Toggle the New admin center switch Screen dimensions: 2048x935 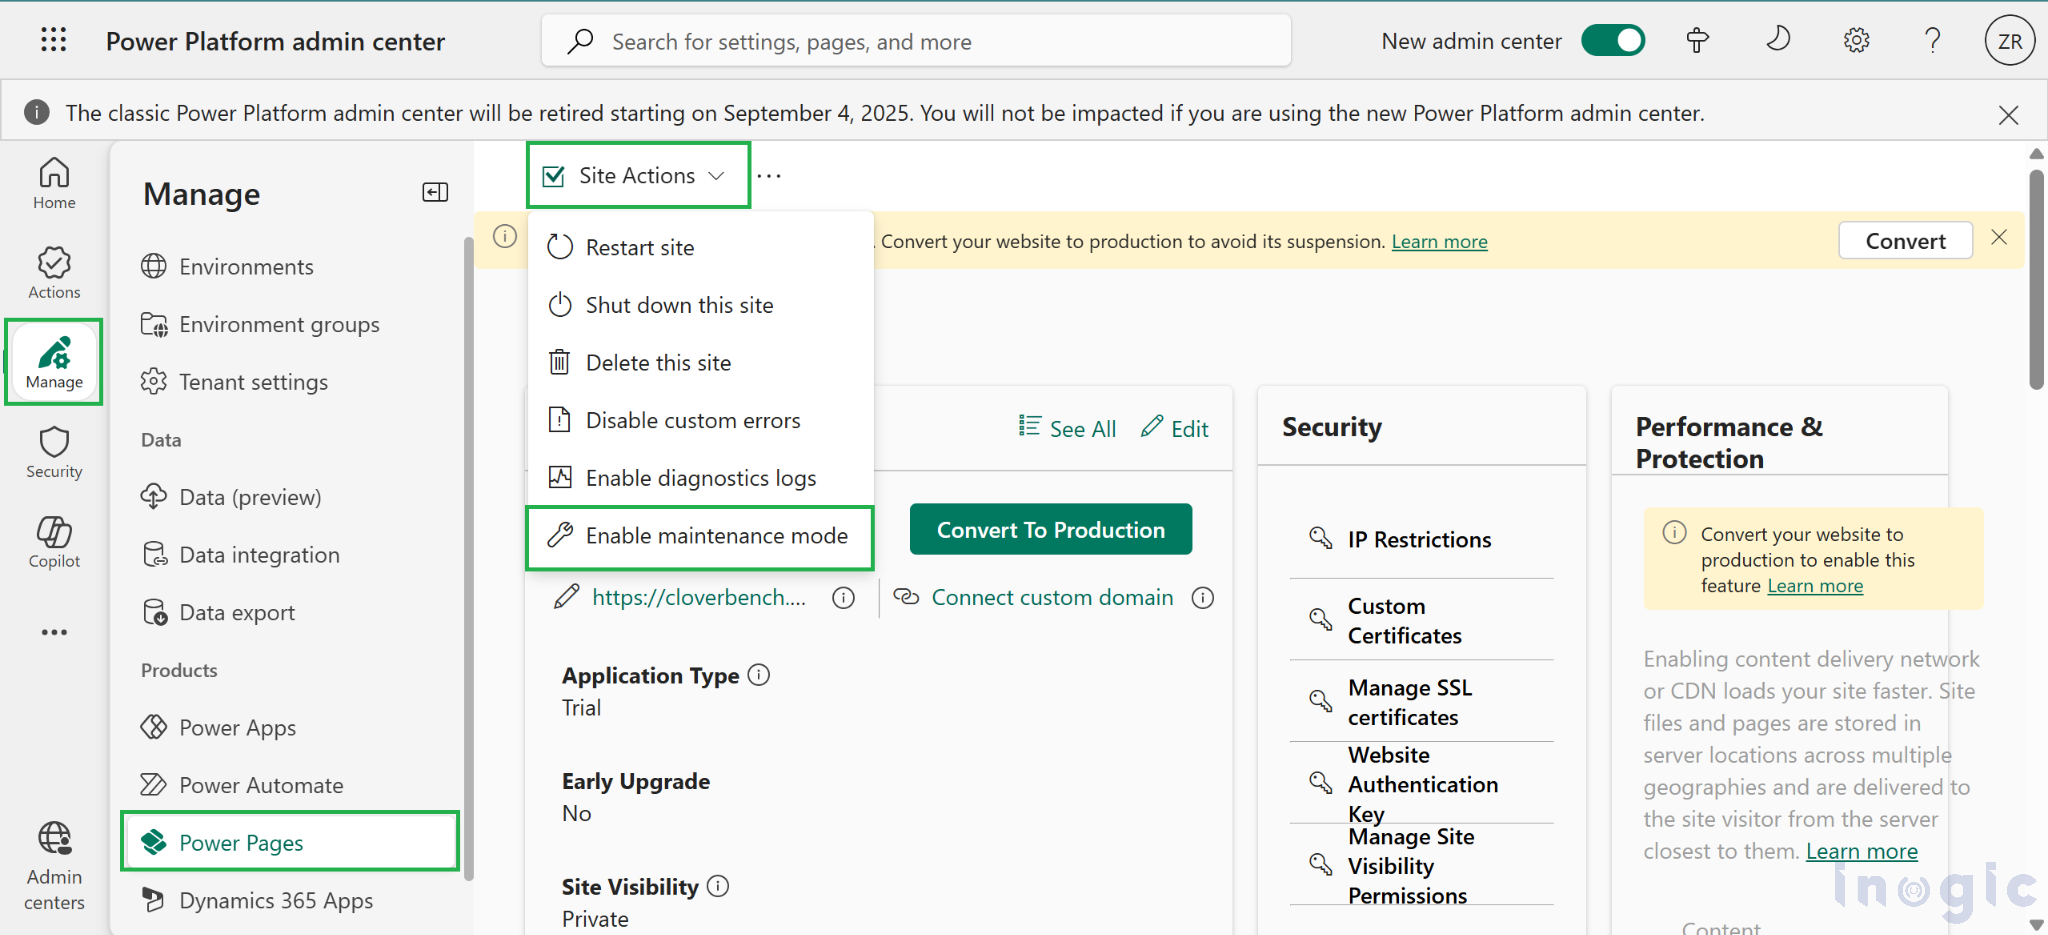click(1612, 41)
